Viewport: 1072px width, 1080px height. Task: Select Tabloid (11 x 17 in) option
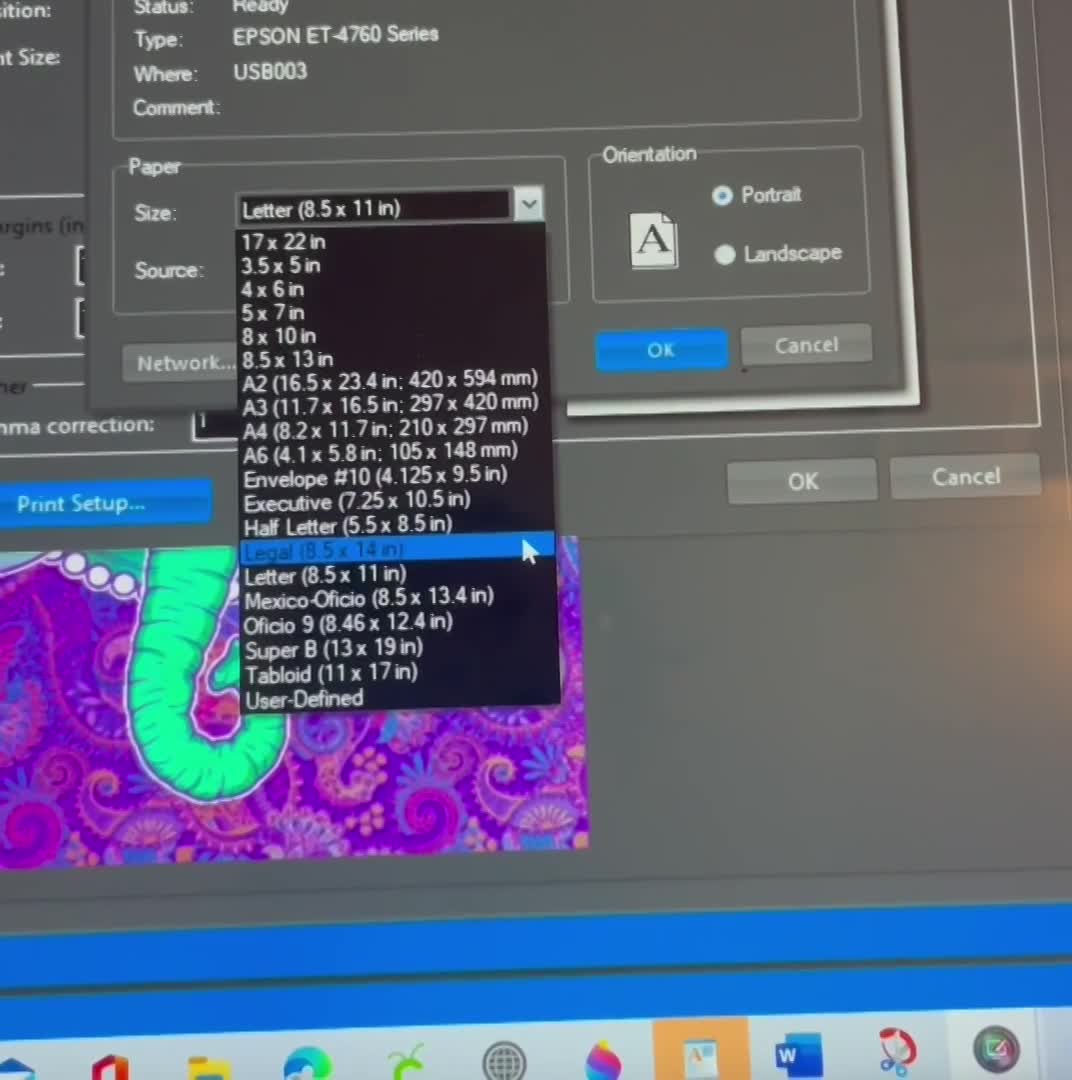pos(331,673)
